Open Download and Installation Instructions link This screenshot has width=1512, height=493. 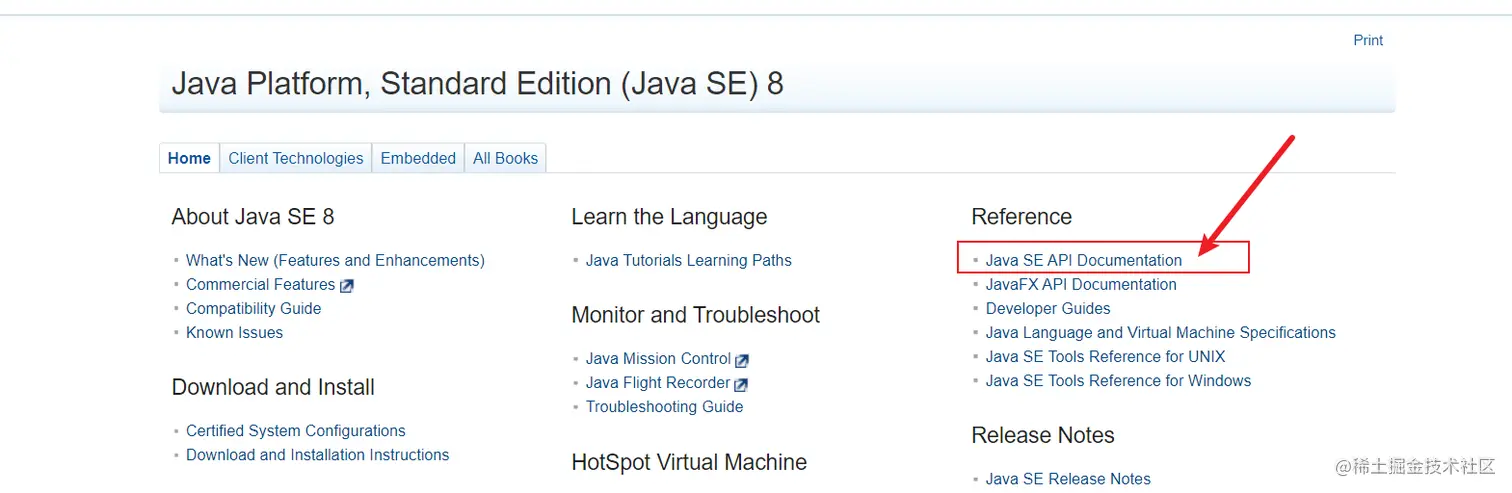(317, 454)
